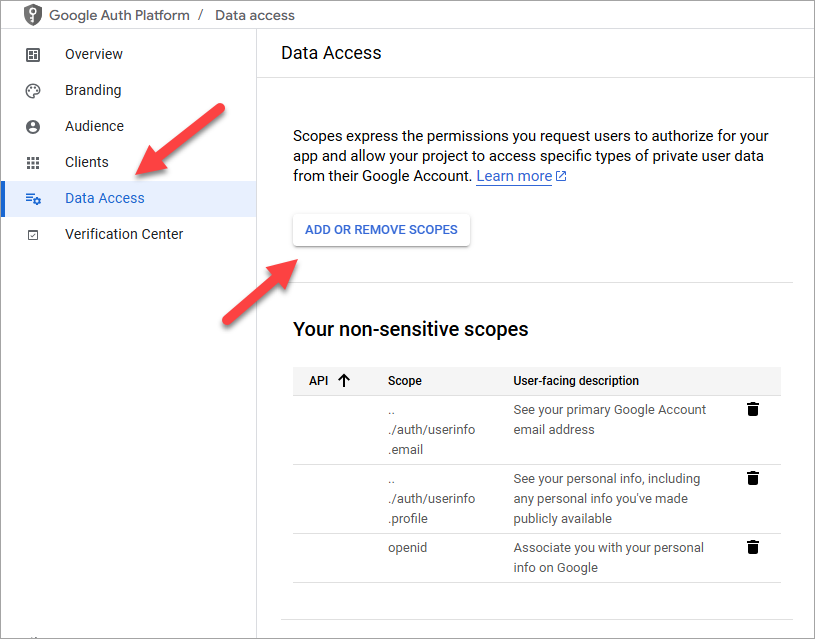Click Add or Remove Scopes button
The width and height of the screenshot is (815, 639).
click(381, 230)
